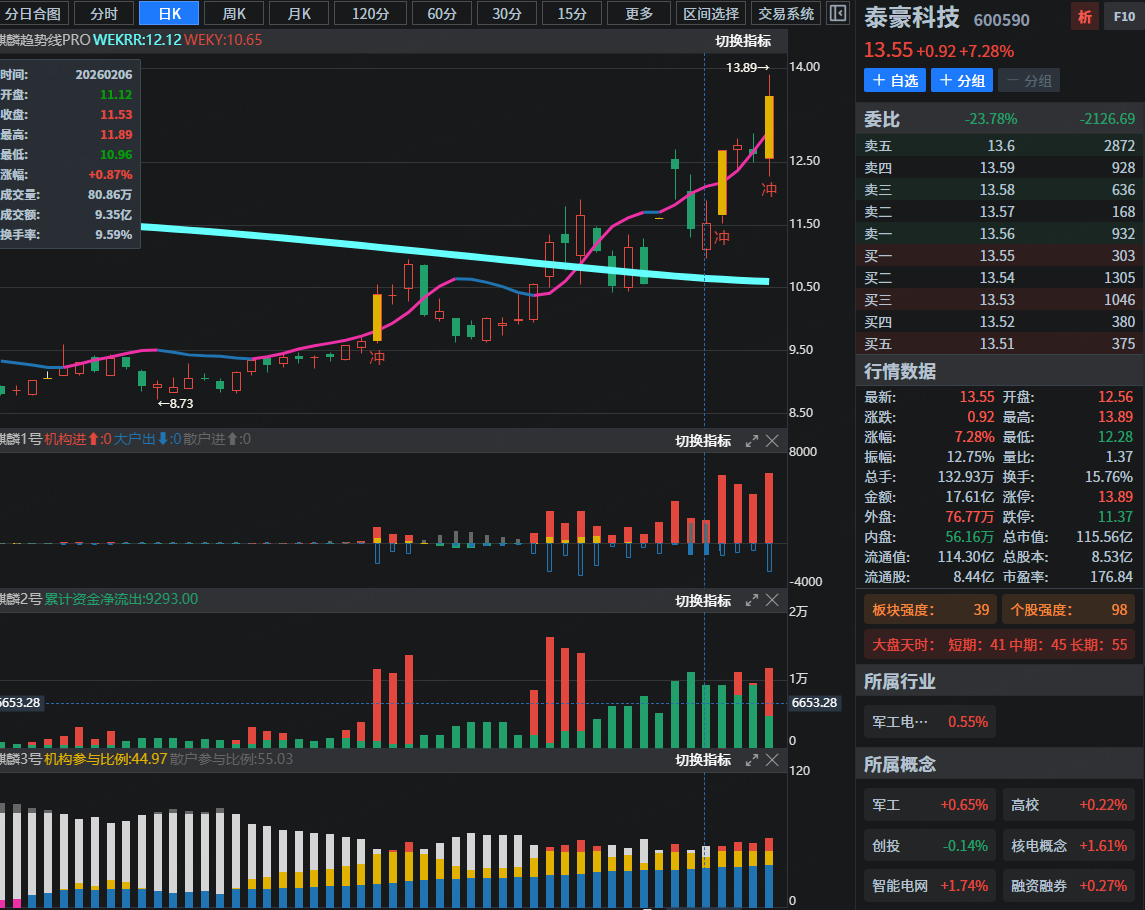This screenshot has height=910, width=1145.
Task: Open the 交易系统 trading system
Action: [786, 14]
